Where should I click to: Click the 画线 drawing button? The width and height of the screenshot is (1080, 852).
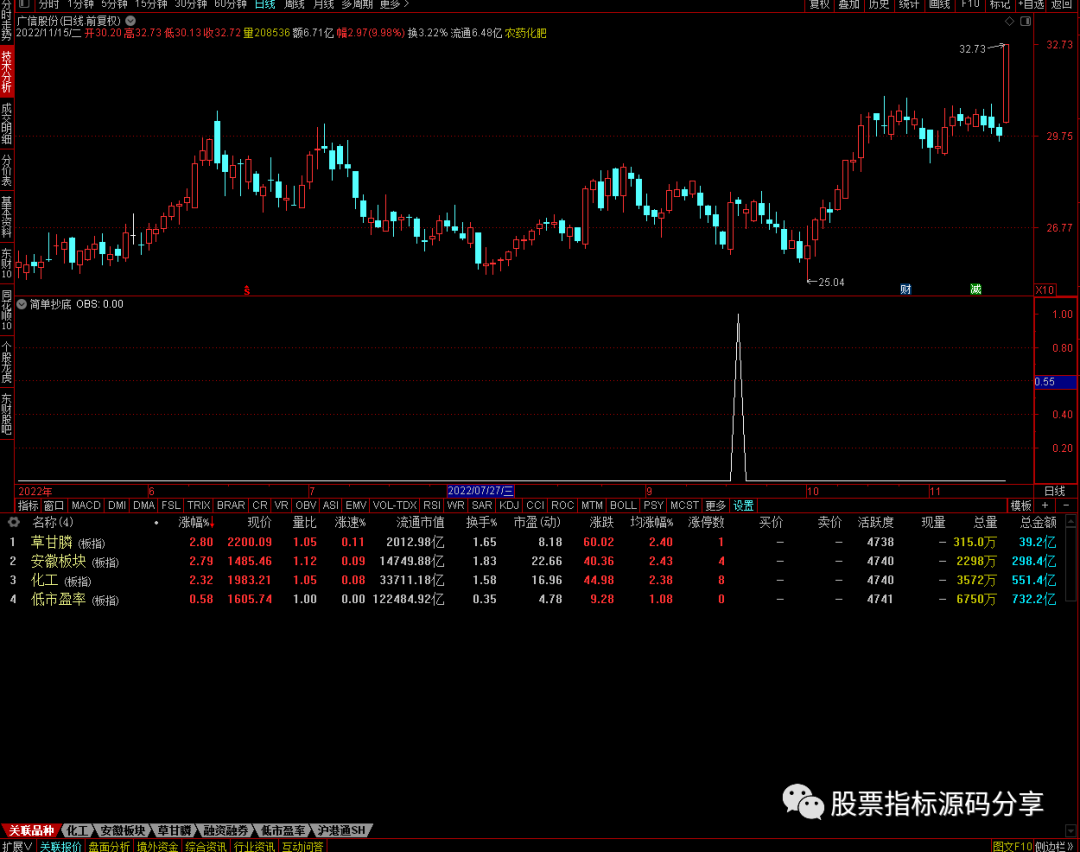pos(939,4)
